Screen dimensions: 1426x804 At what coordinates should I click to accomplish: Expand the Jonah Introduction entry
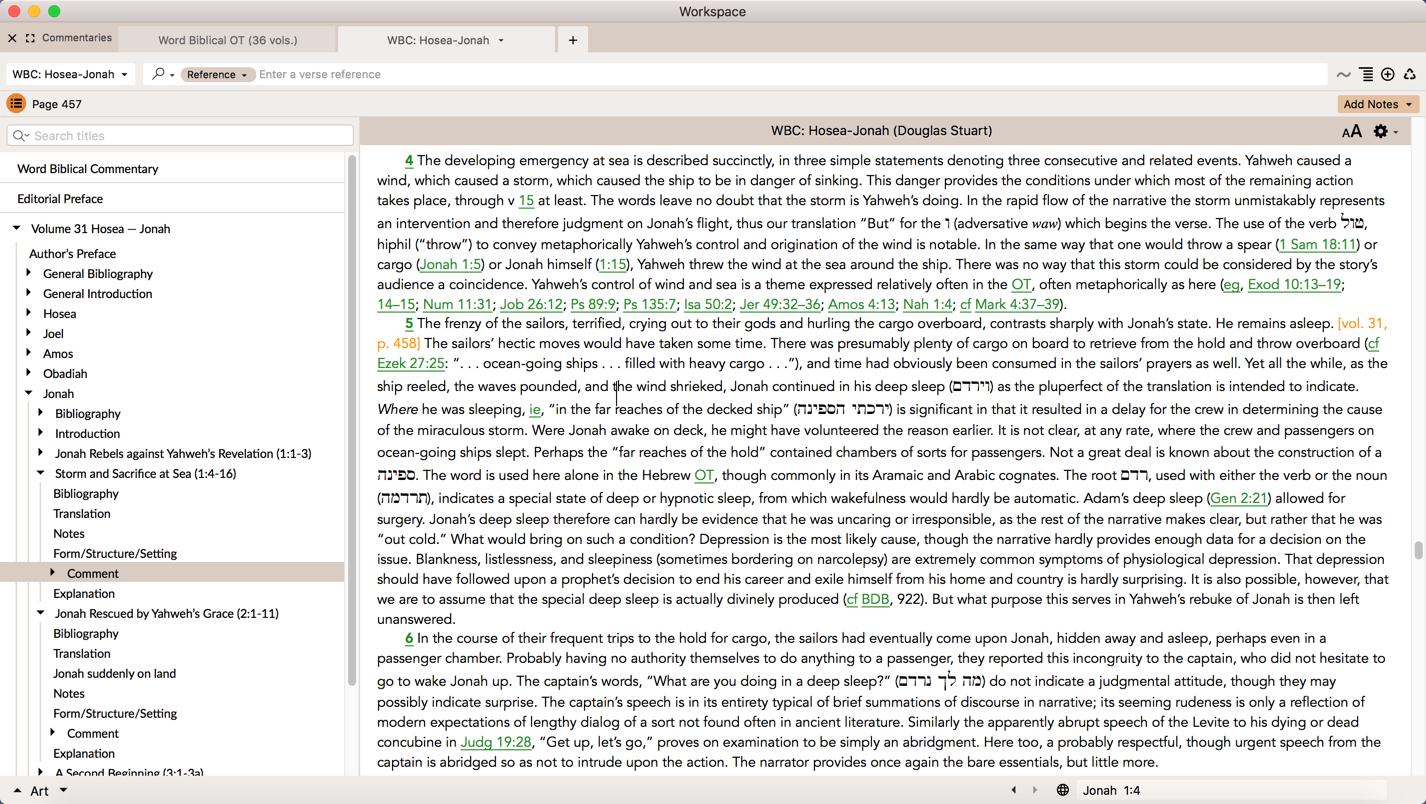41,433
